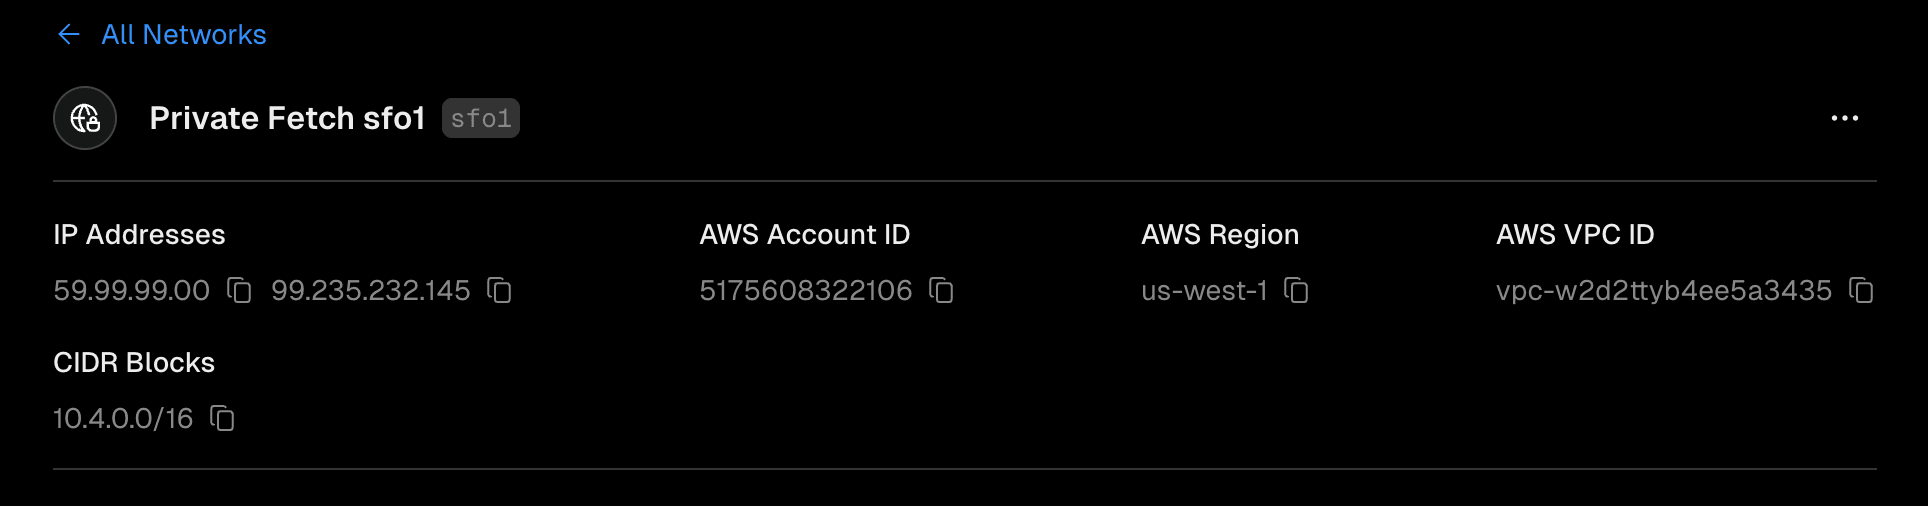
Task: Click the private network globe icon
Action: 85,118
